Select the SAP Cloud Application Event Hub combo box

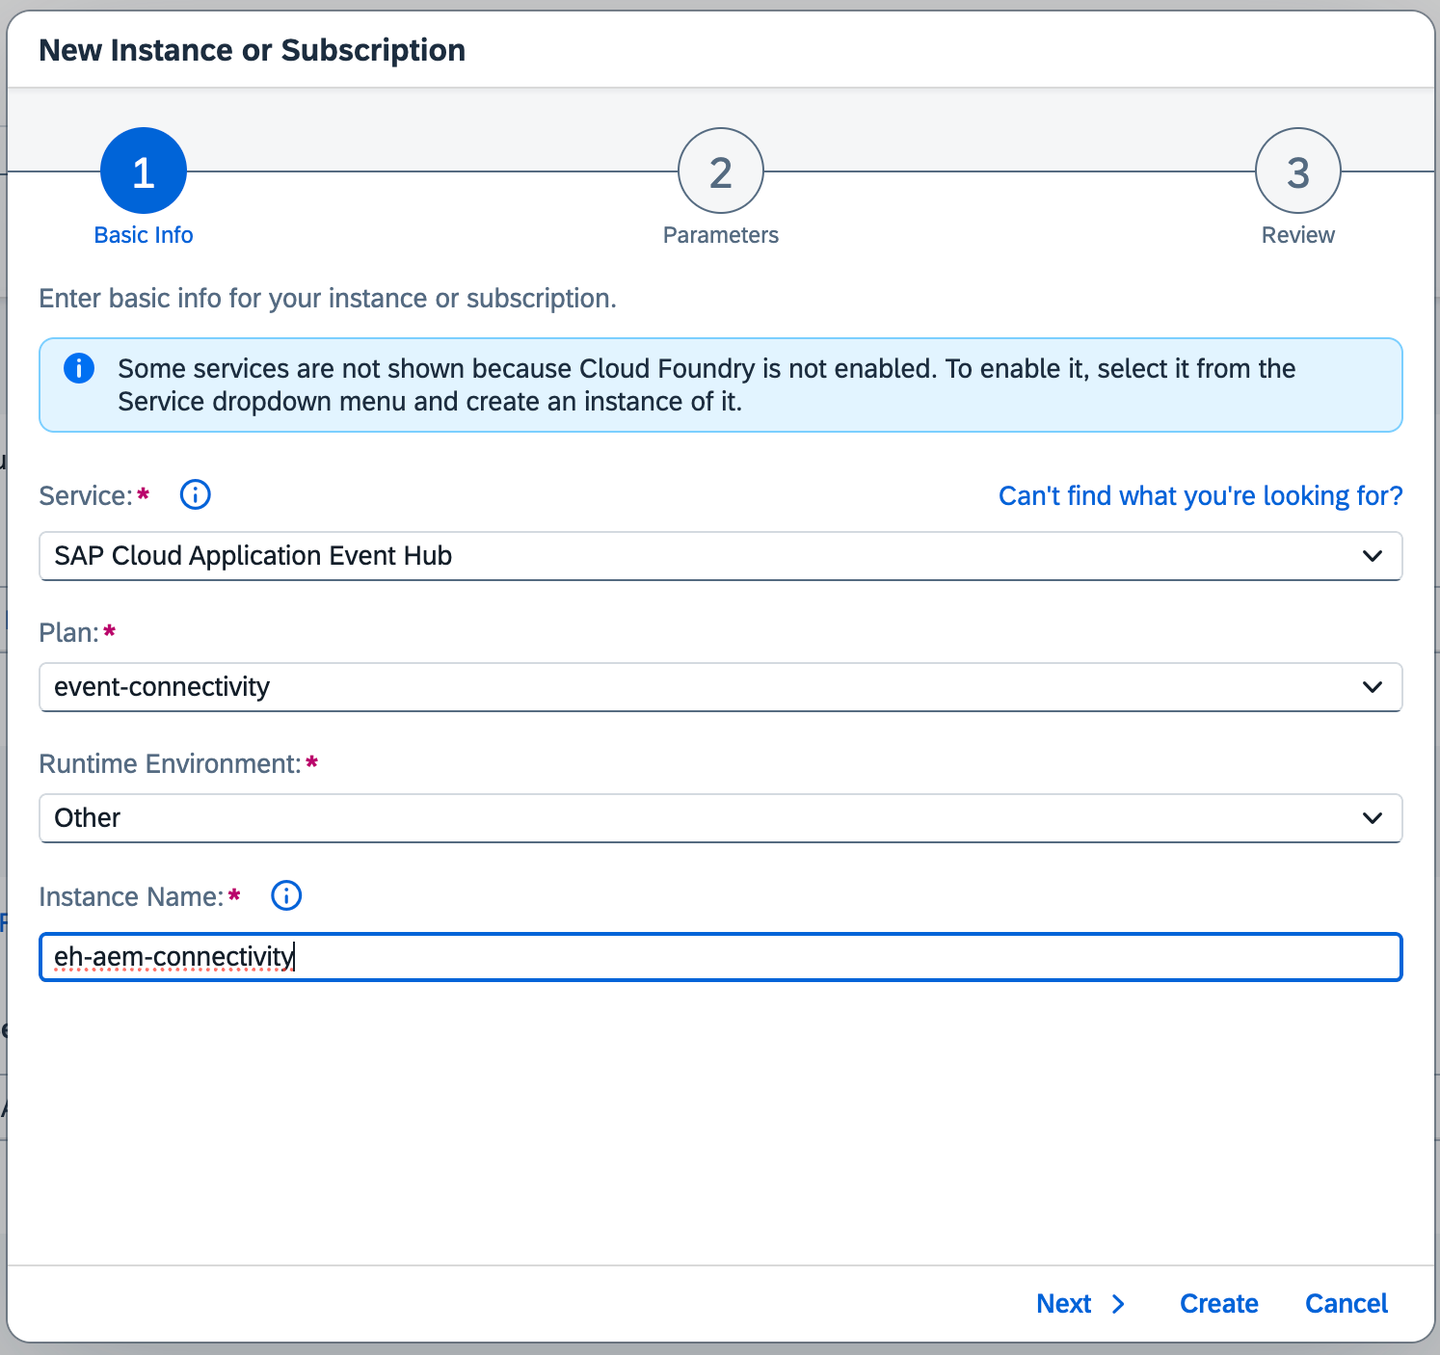tap(720, 556)
